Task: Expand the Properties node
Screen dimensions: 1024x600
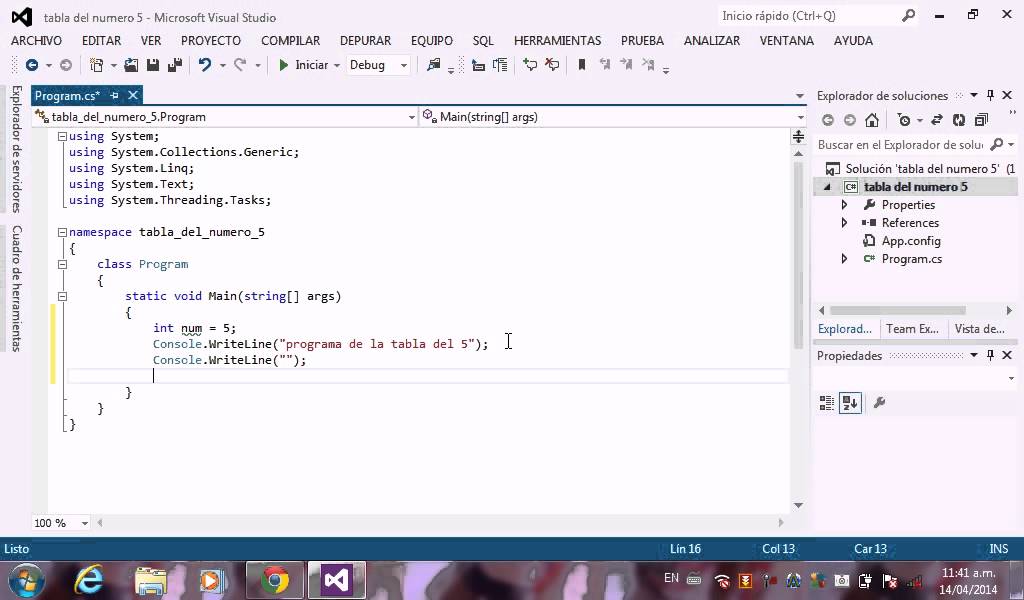Action: [844, 205]
